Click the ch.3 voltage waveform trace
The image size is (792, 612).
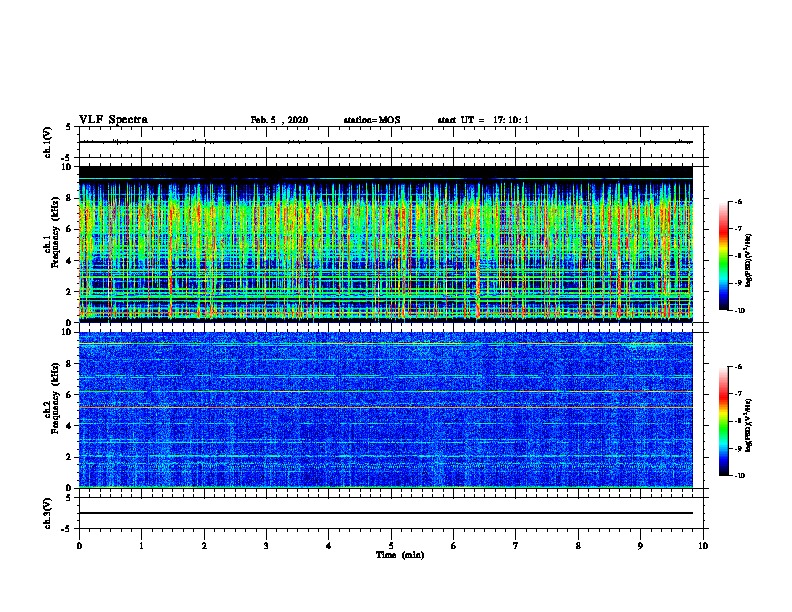click(386, 513)
